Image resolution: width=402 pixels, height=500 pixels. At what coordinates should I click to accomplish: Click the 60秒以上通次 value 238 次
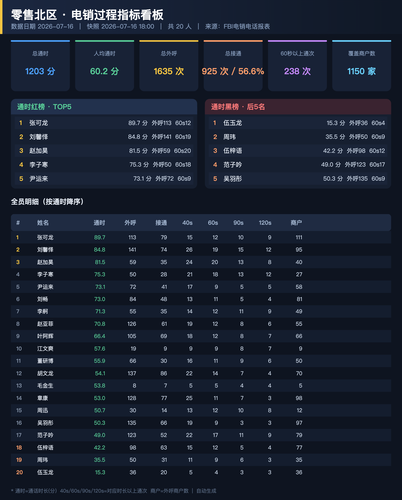297,71
